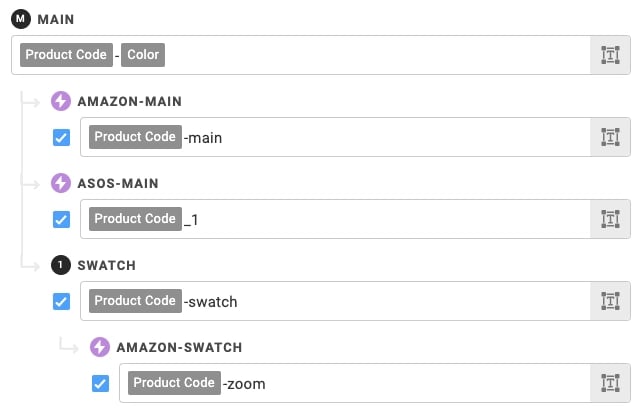Select Product Code token in MAIN field
639x411 pixels.
coord(66,55)
